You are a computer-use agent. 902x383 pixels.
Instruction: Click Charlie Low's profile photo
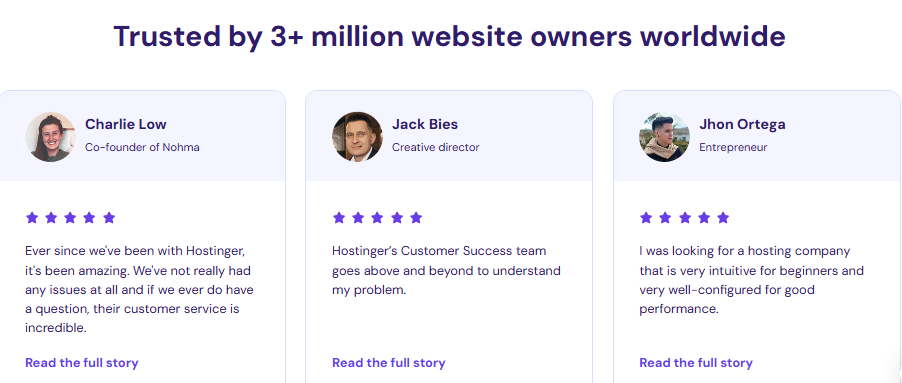[50, 137]
